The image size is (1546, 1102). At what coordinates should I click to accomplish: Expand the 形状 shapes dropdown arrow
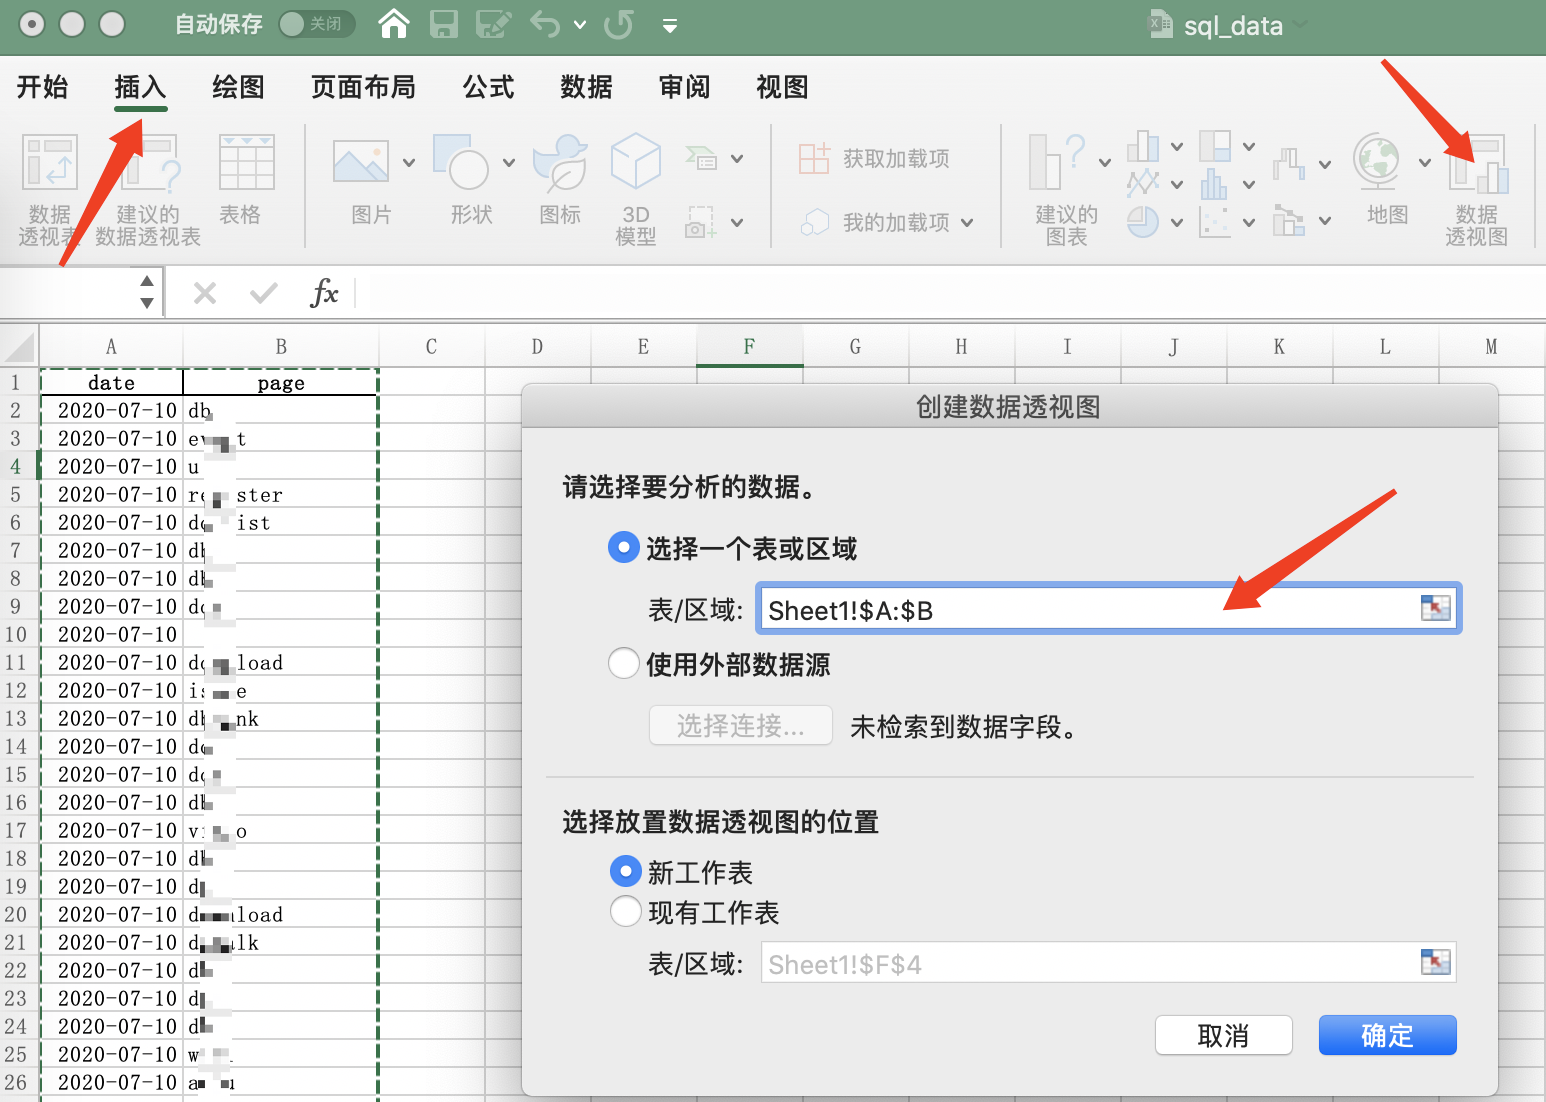(509, 162)
